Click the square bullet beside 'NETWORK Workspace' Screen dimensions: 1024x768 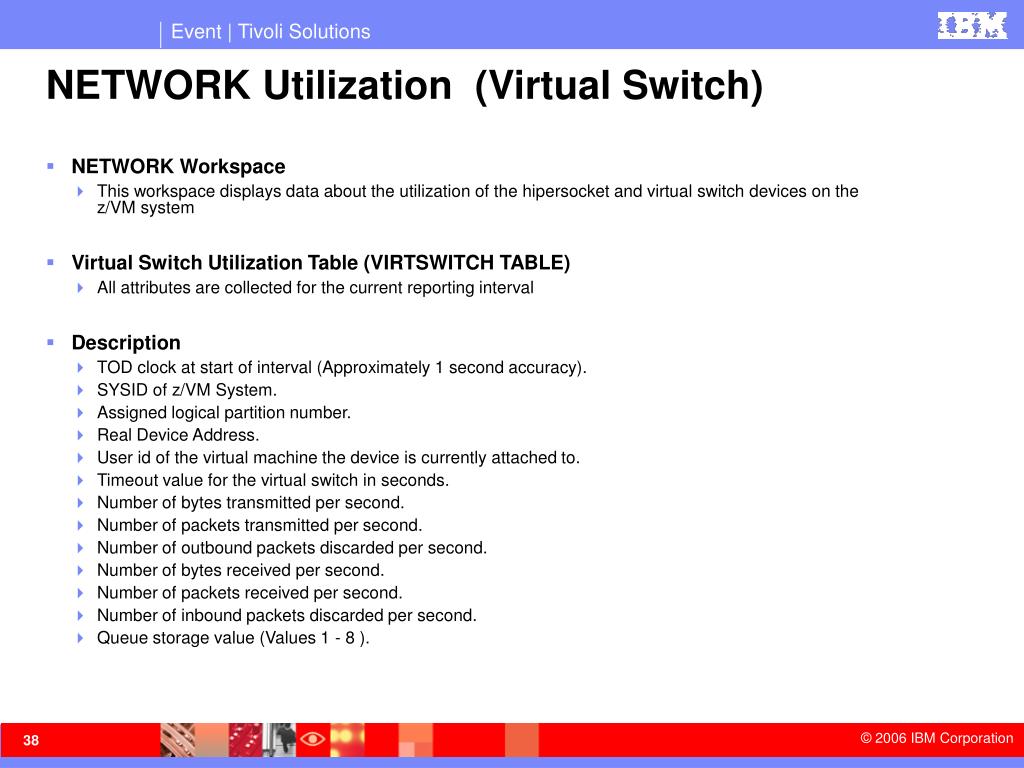tap(50, 167)
